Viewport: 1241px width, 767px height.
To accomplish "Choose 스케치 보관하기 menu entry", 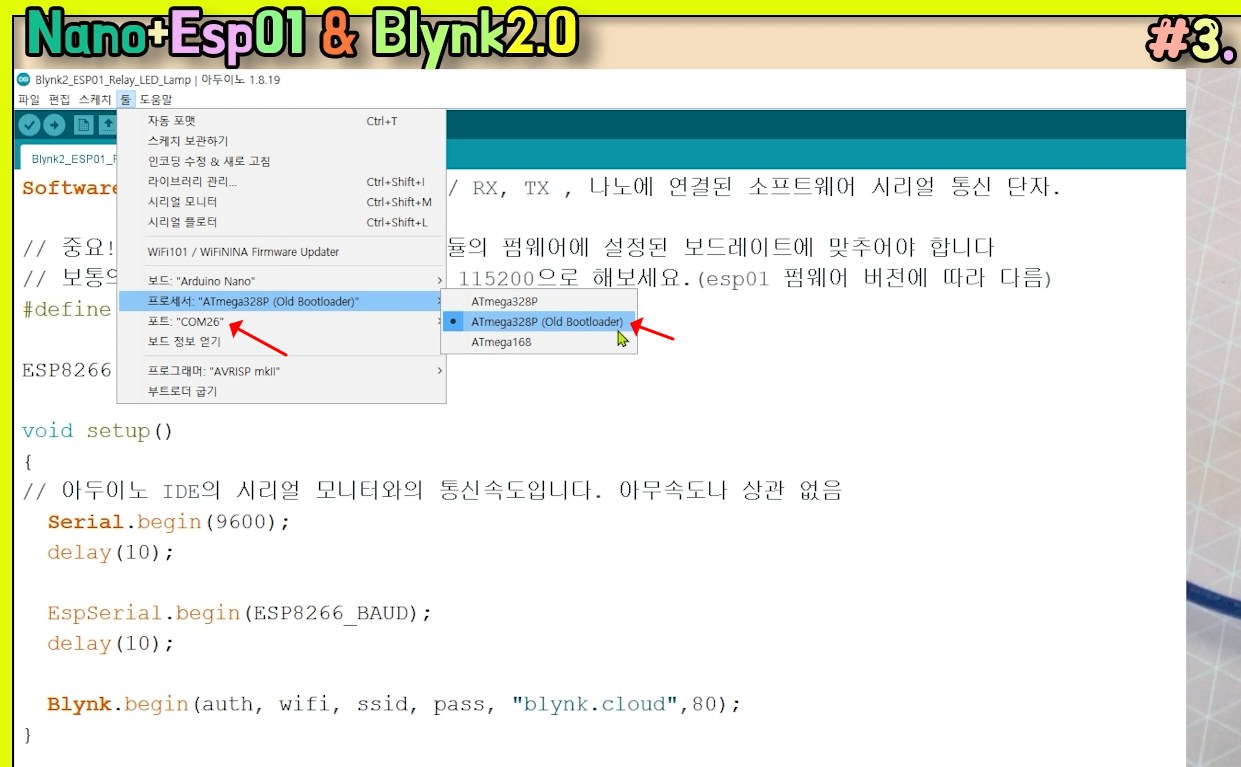I will pyautogui.click(x=281, y=141).
